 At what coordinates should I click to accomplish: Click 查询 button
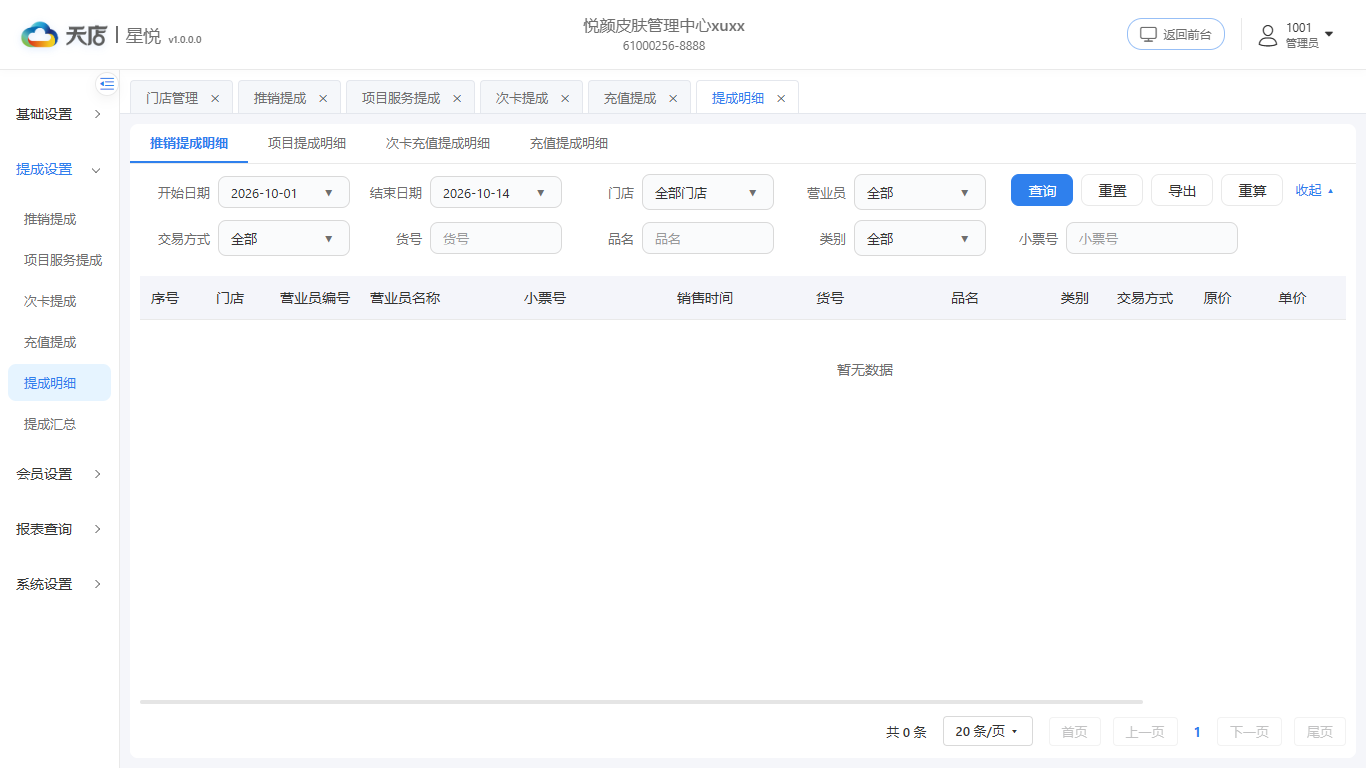tap(1042, 190)
